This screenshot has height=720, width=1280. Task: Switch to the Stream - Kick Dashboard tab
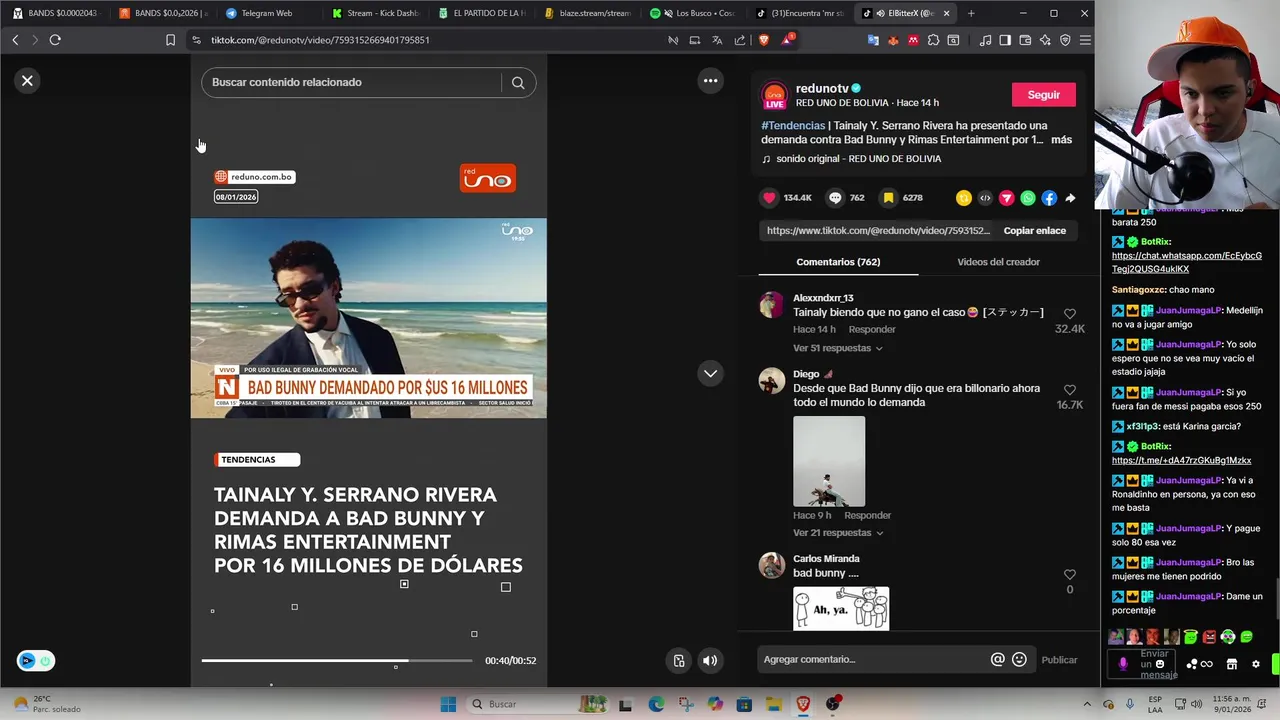(376, 13)
